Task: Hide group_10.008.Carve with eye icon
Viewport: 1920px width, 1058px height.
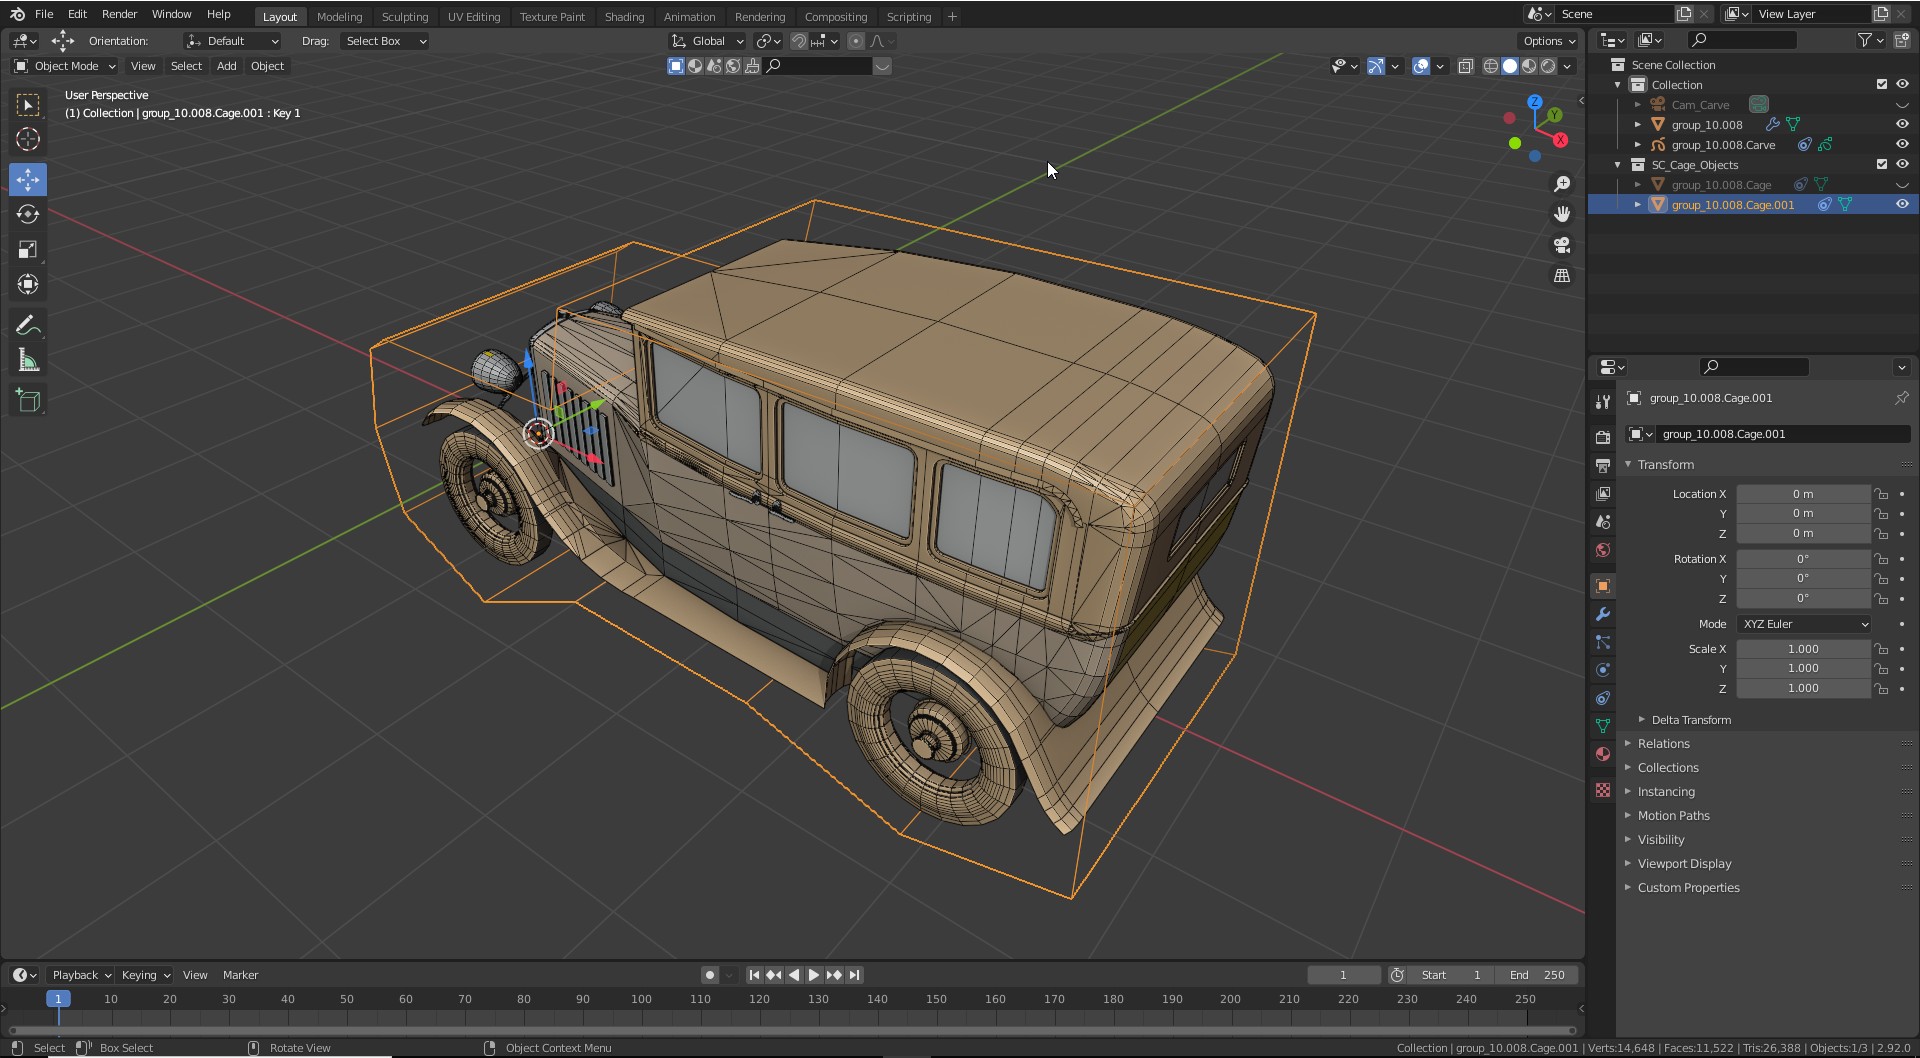Action: tap(1902, 145)
